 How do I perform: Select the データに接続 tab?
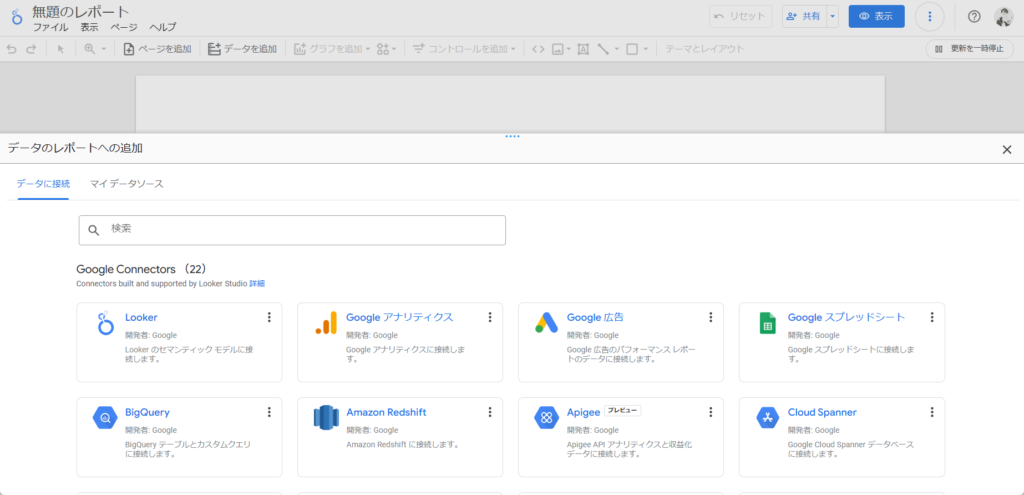43,184
